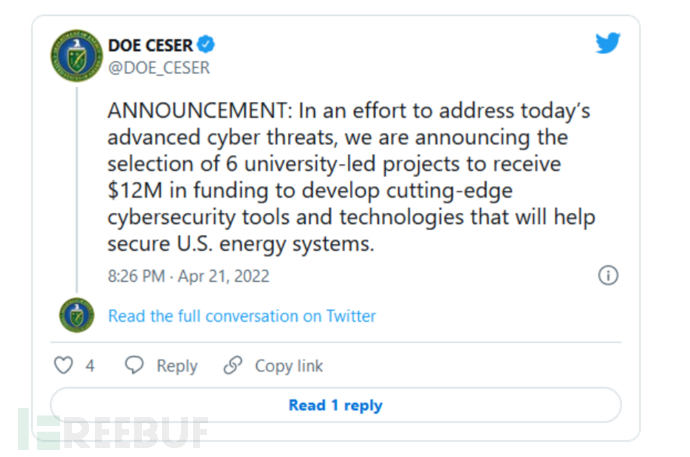This screenshot has height=457, width=690.
Task: Click the reply speech bubble icon
Action: click(x=134, y=366)
